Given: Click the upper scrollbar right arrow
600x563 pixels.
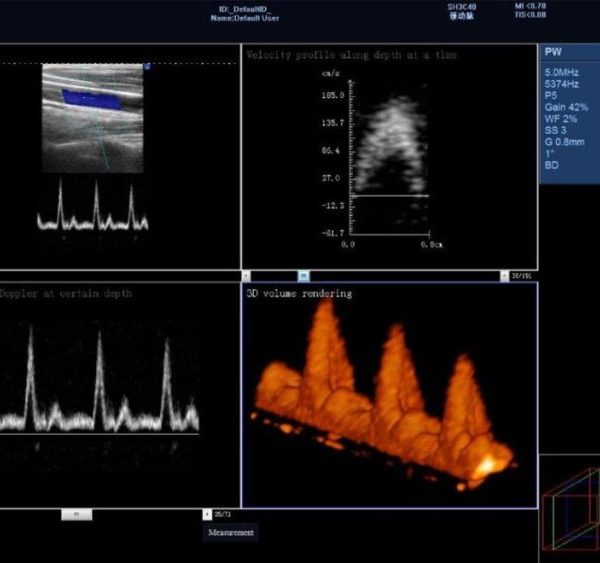Looking at the screenshot, I should coord(505,275).
